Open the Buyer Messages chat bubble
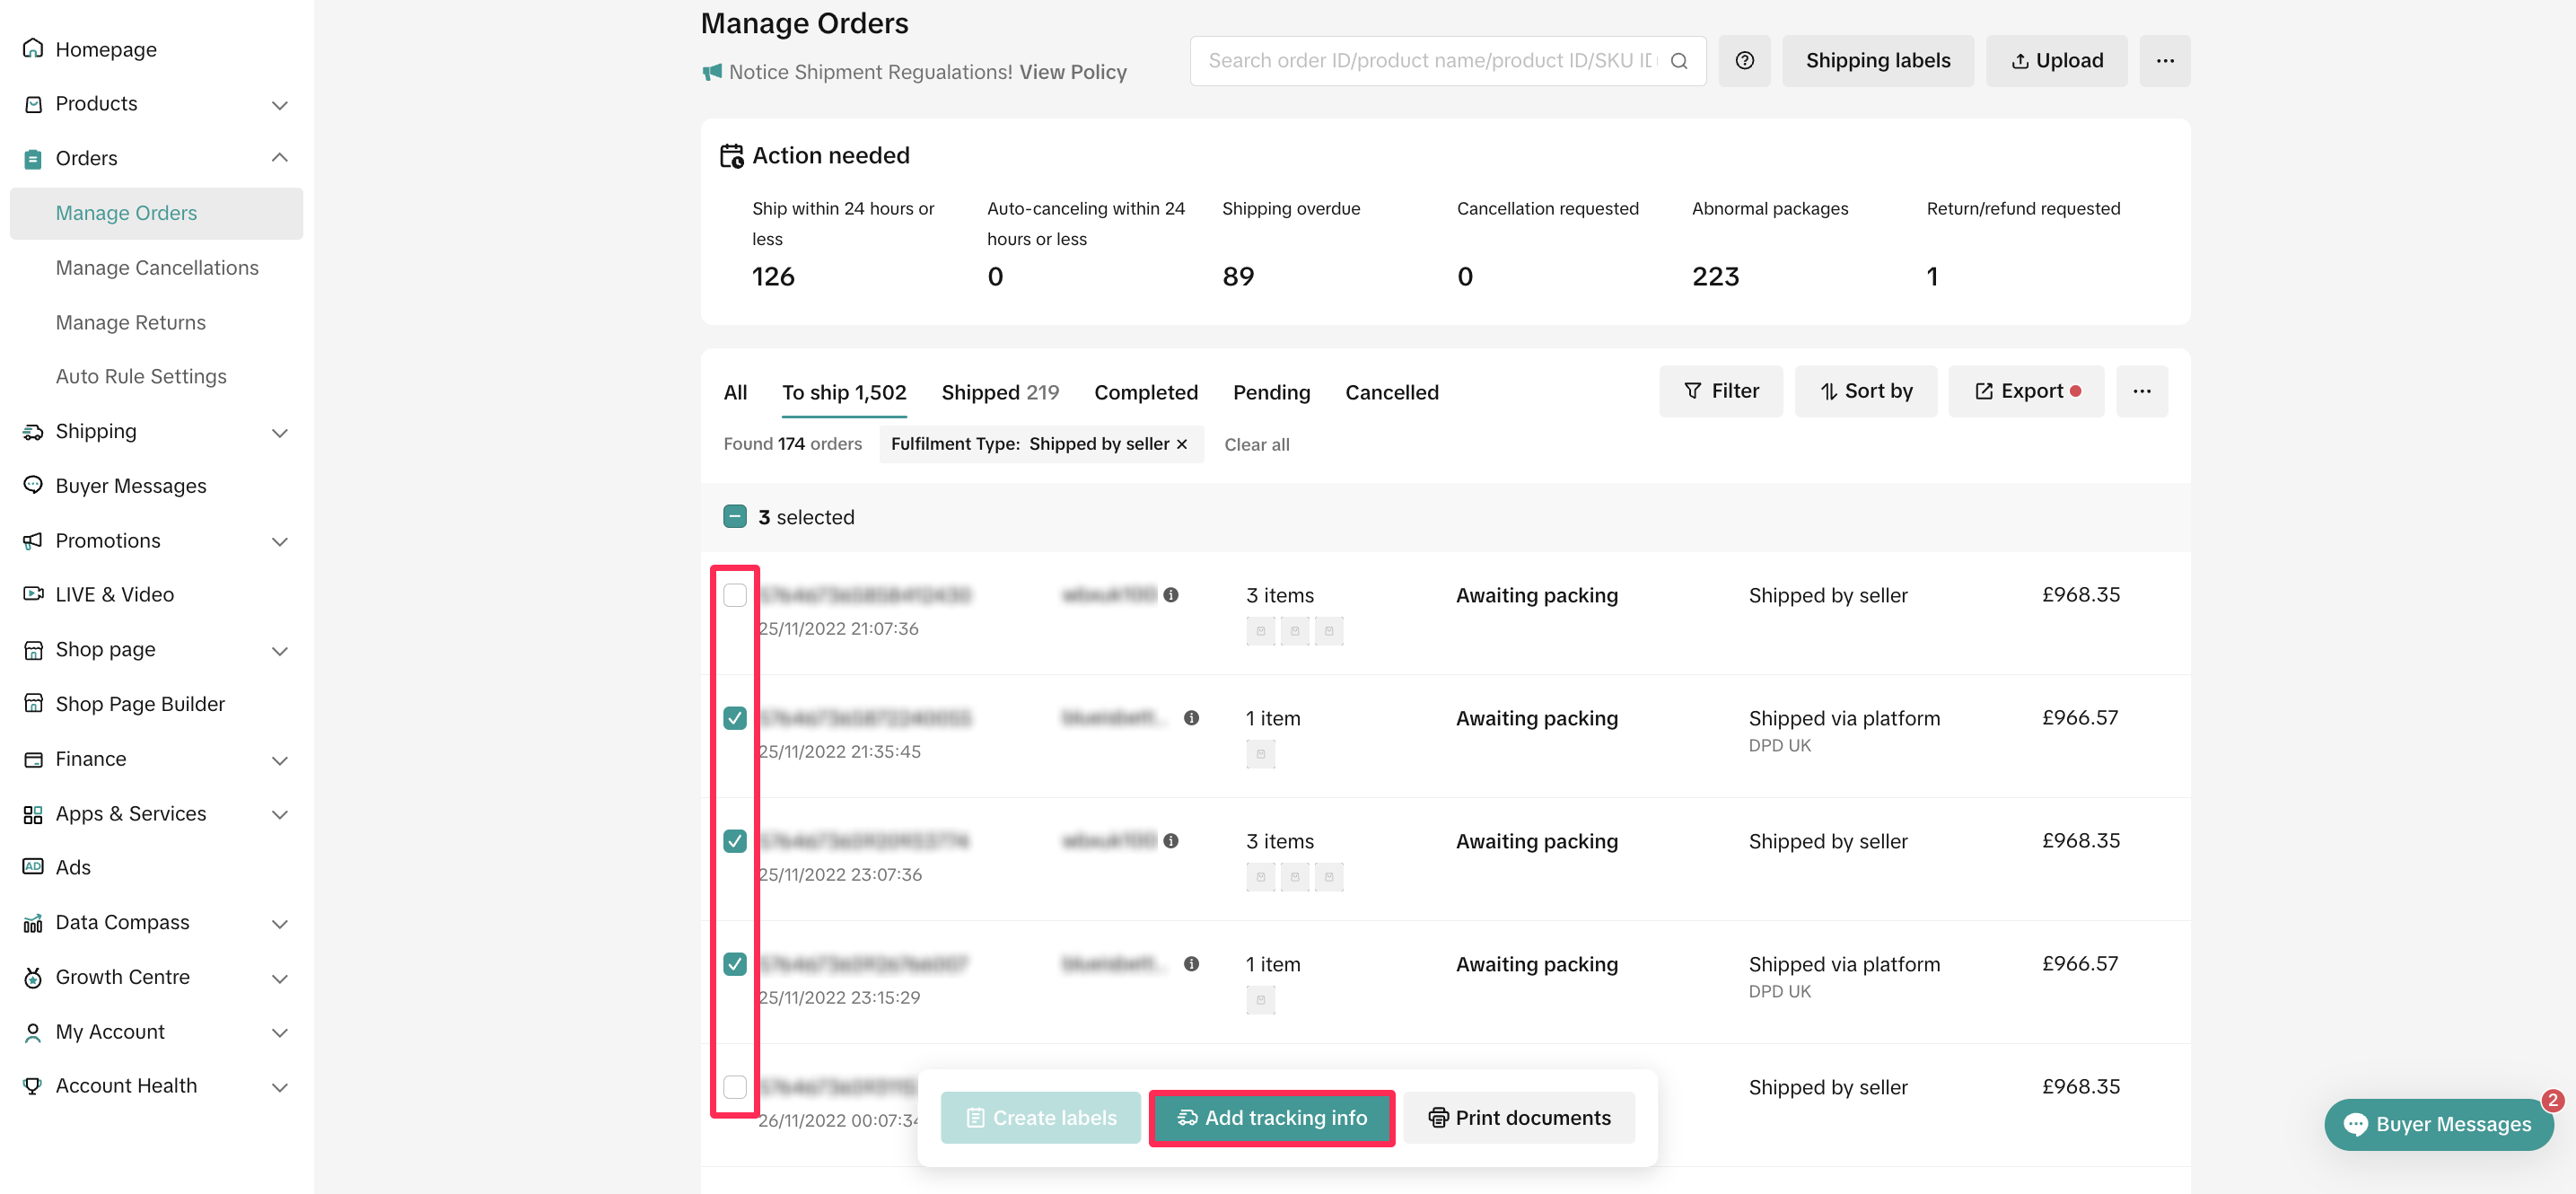The height and width of the screenshot is (1194, 2576). 2438,1124
